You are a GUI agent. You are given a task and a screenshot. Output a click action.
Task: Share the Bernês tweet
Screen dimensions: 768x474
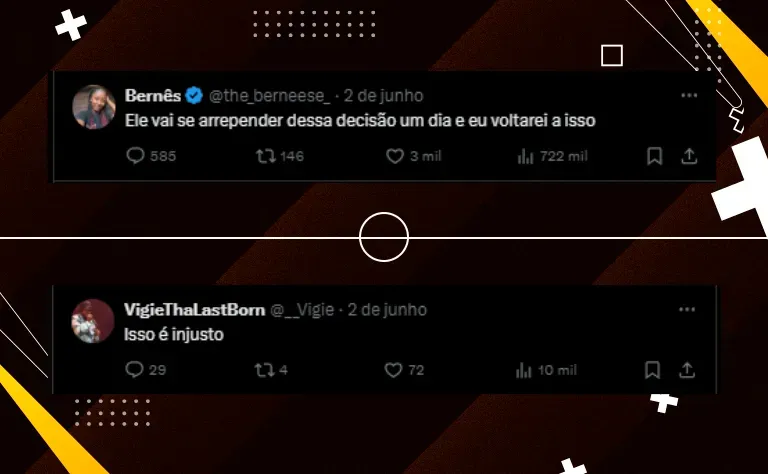click(689, 156)
